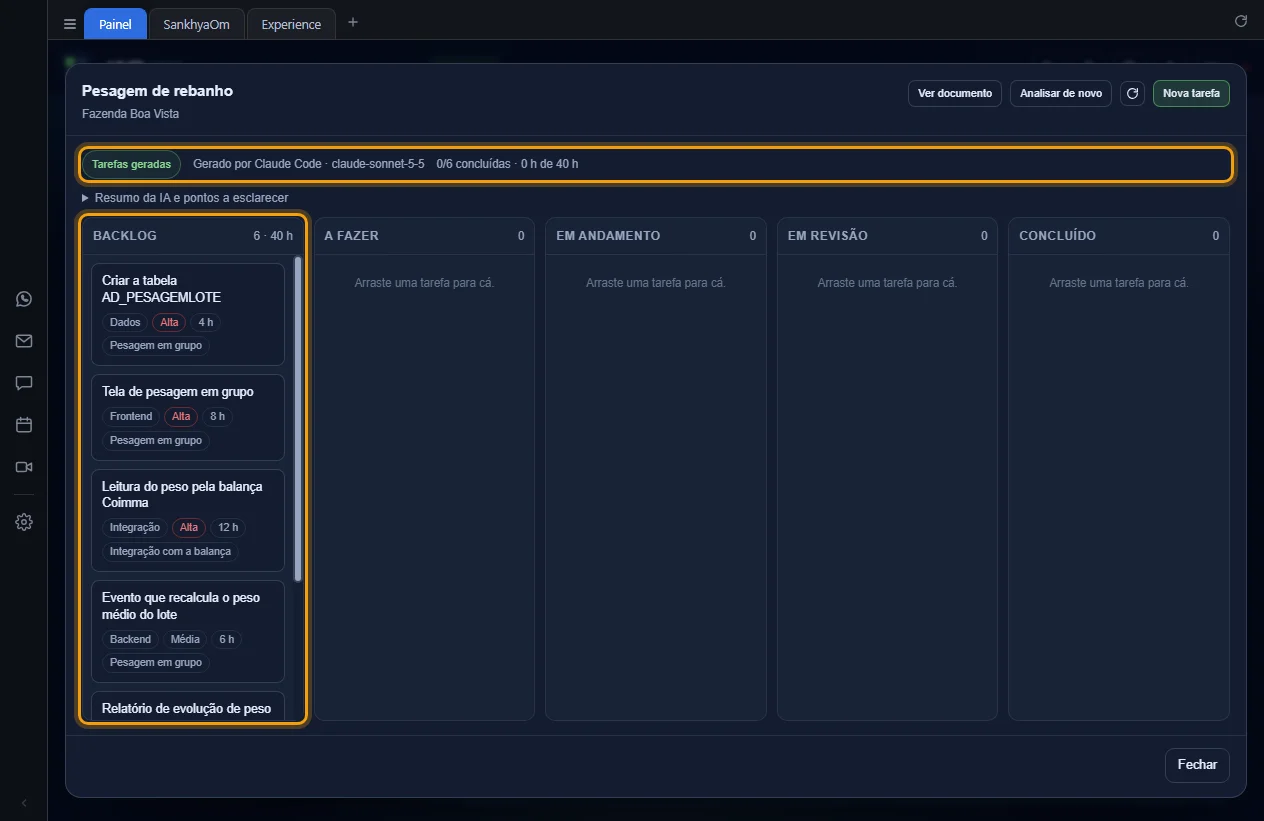
Task: Open the settings gear icon
Action: tap(24, 522)
